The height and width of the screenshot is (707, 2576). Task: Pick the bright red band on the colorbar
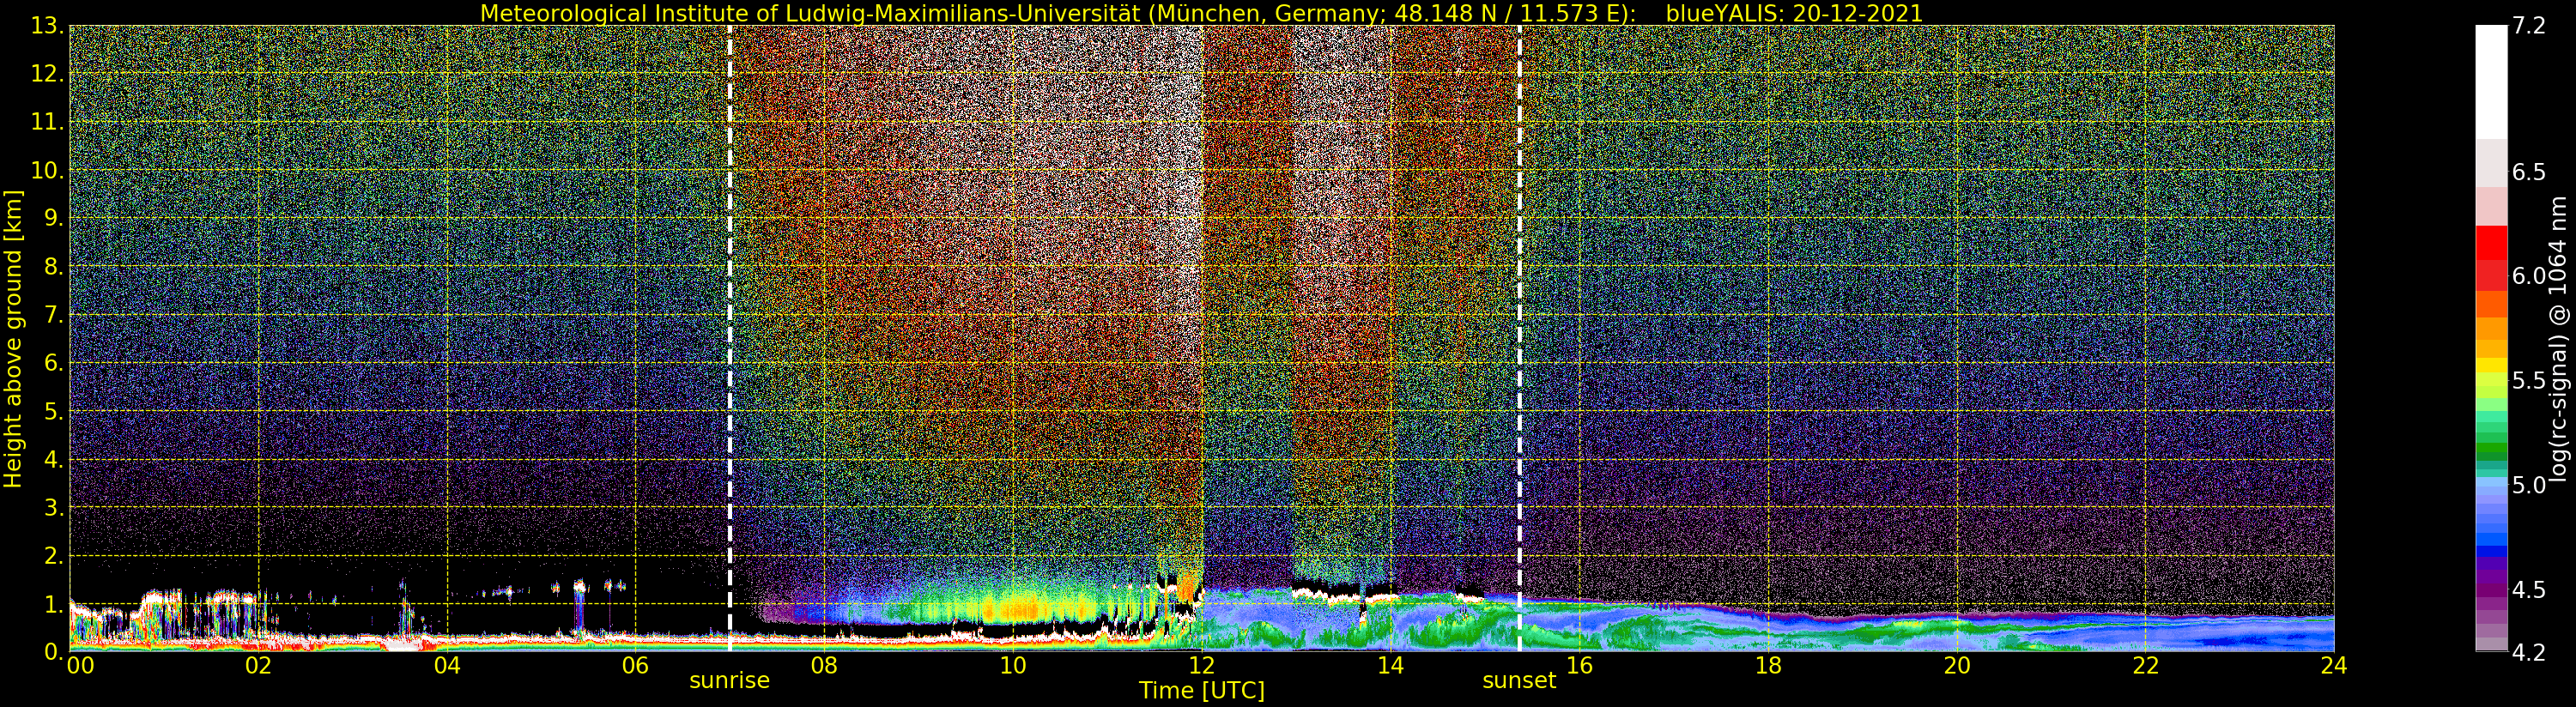click(2491, 243)
